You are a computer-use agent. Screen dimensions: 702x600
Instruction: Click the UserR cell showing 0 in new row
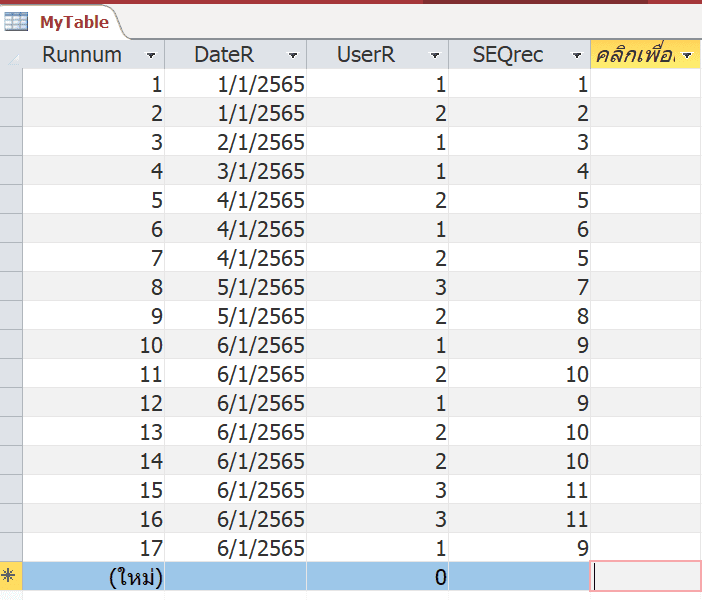pos(377,576)
